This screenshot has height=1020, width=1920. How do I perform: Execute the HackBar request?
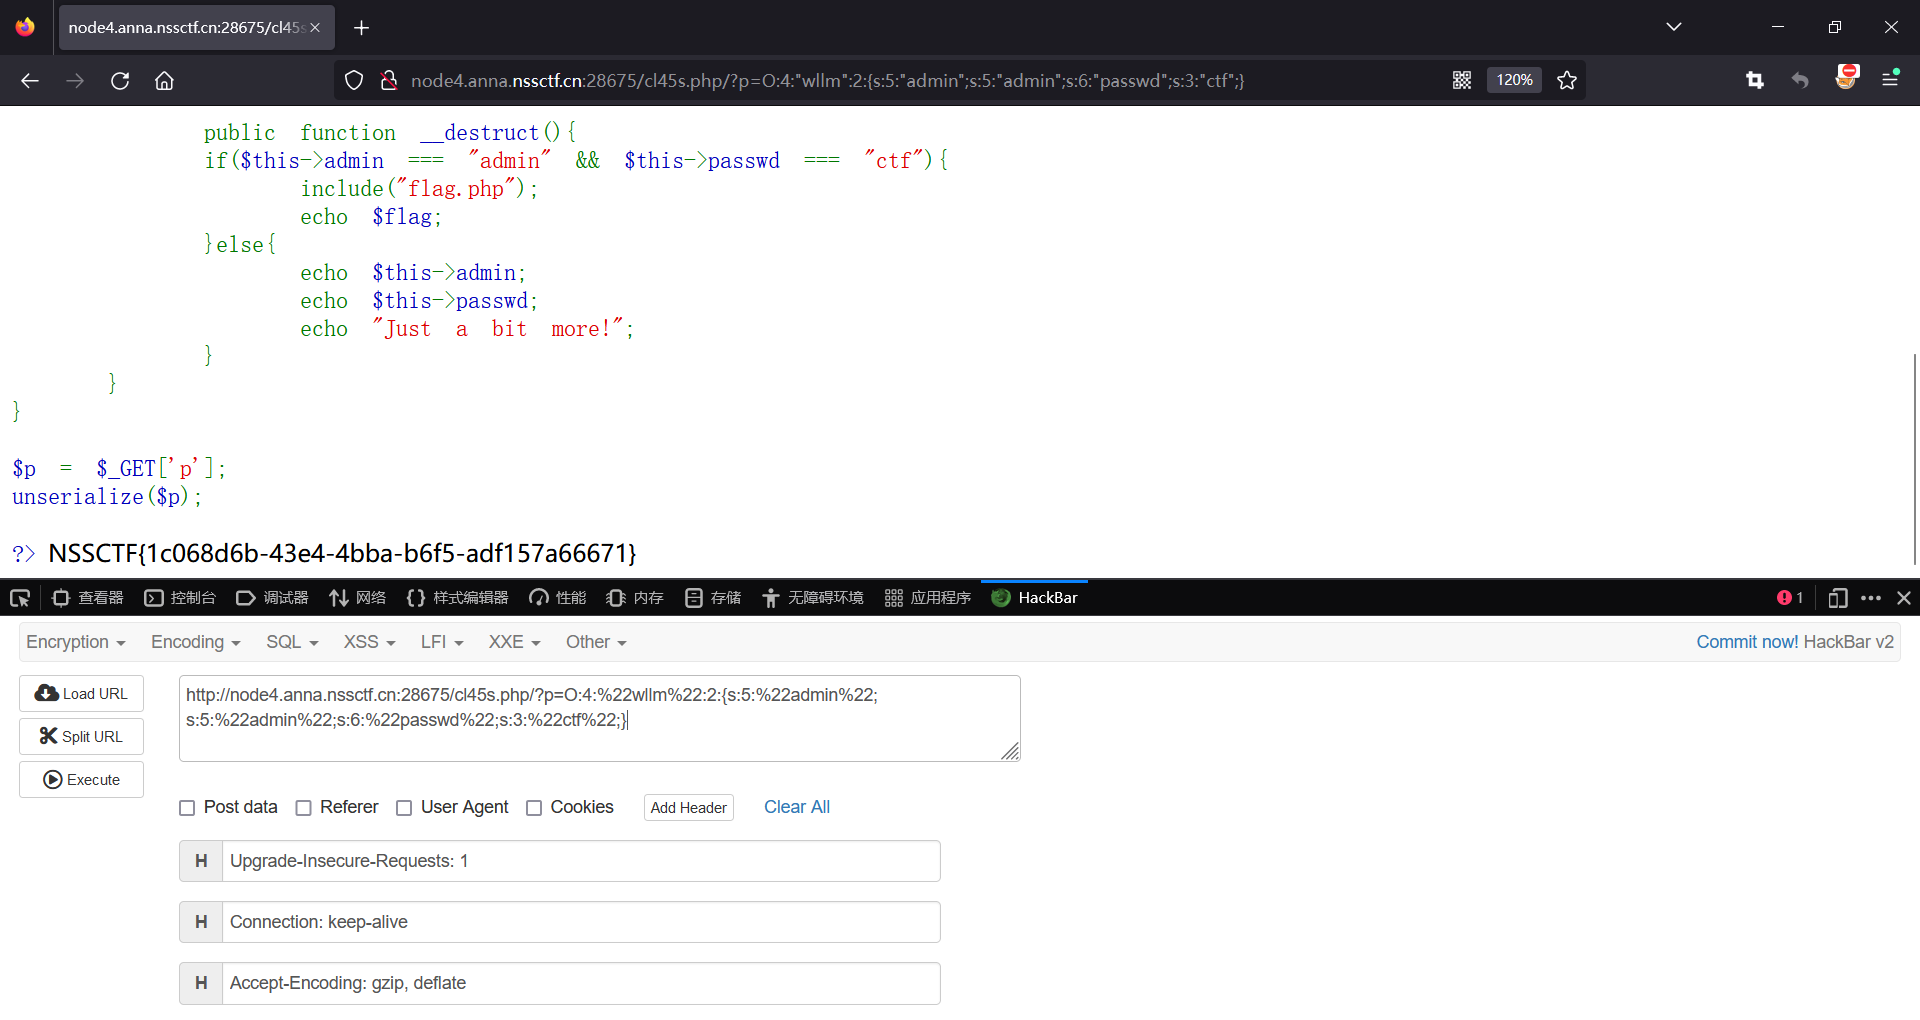81,780
